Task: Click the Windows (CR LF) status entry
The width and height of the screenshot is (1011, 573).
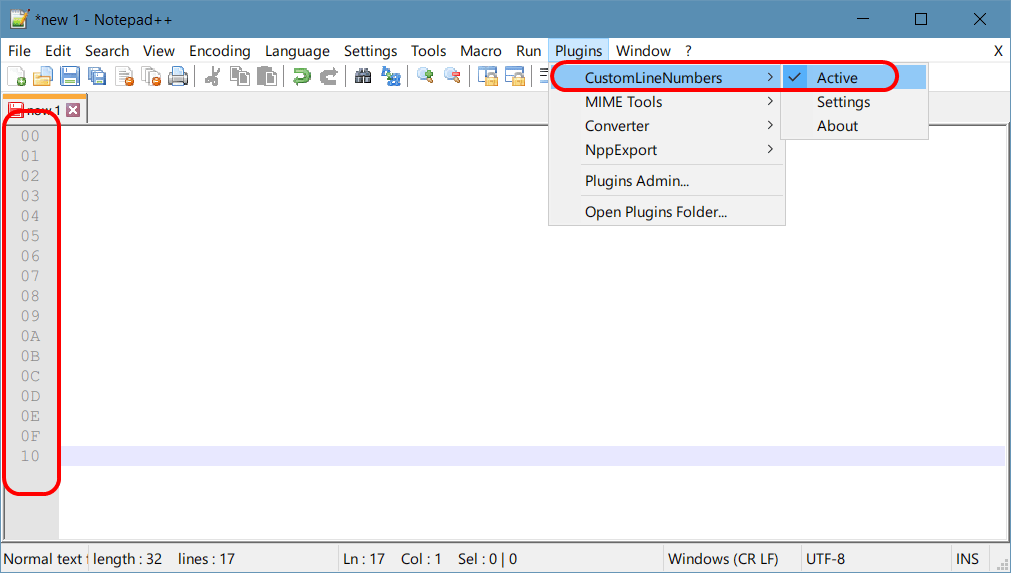Action: pyautogui.click(x=723, y=559)
